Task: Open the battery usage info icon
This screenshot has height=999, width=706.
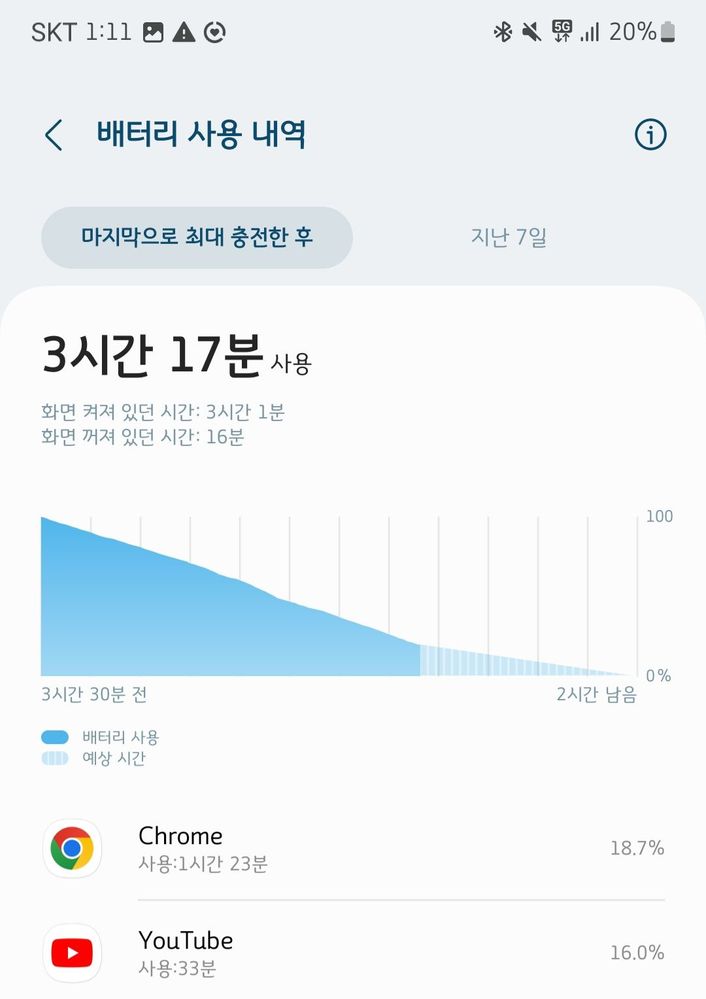Action: (650, 134)
